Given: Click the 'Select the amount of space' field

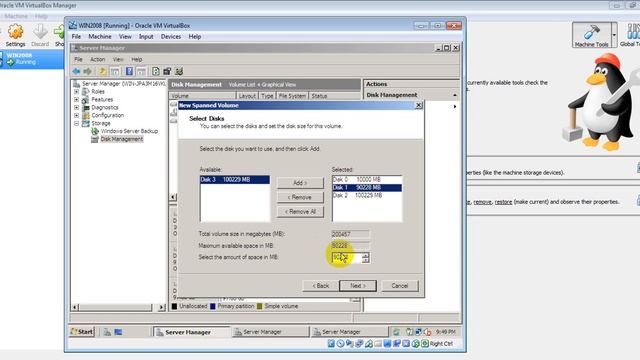Looking at the screenshot, I should pyautogui.click(x=346, y=258).
